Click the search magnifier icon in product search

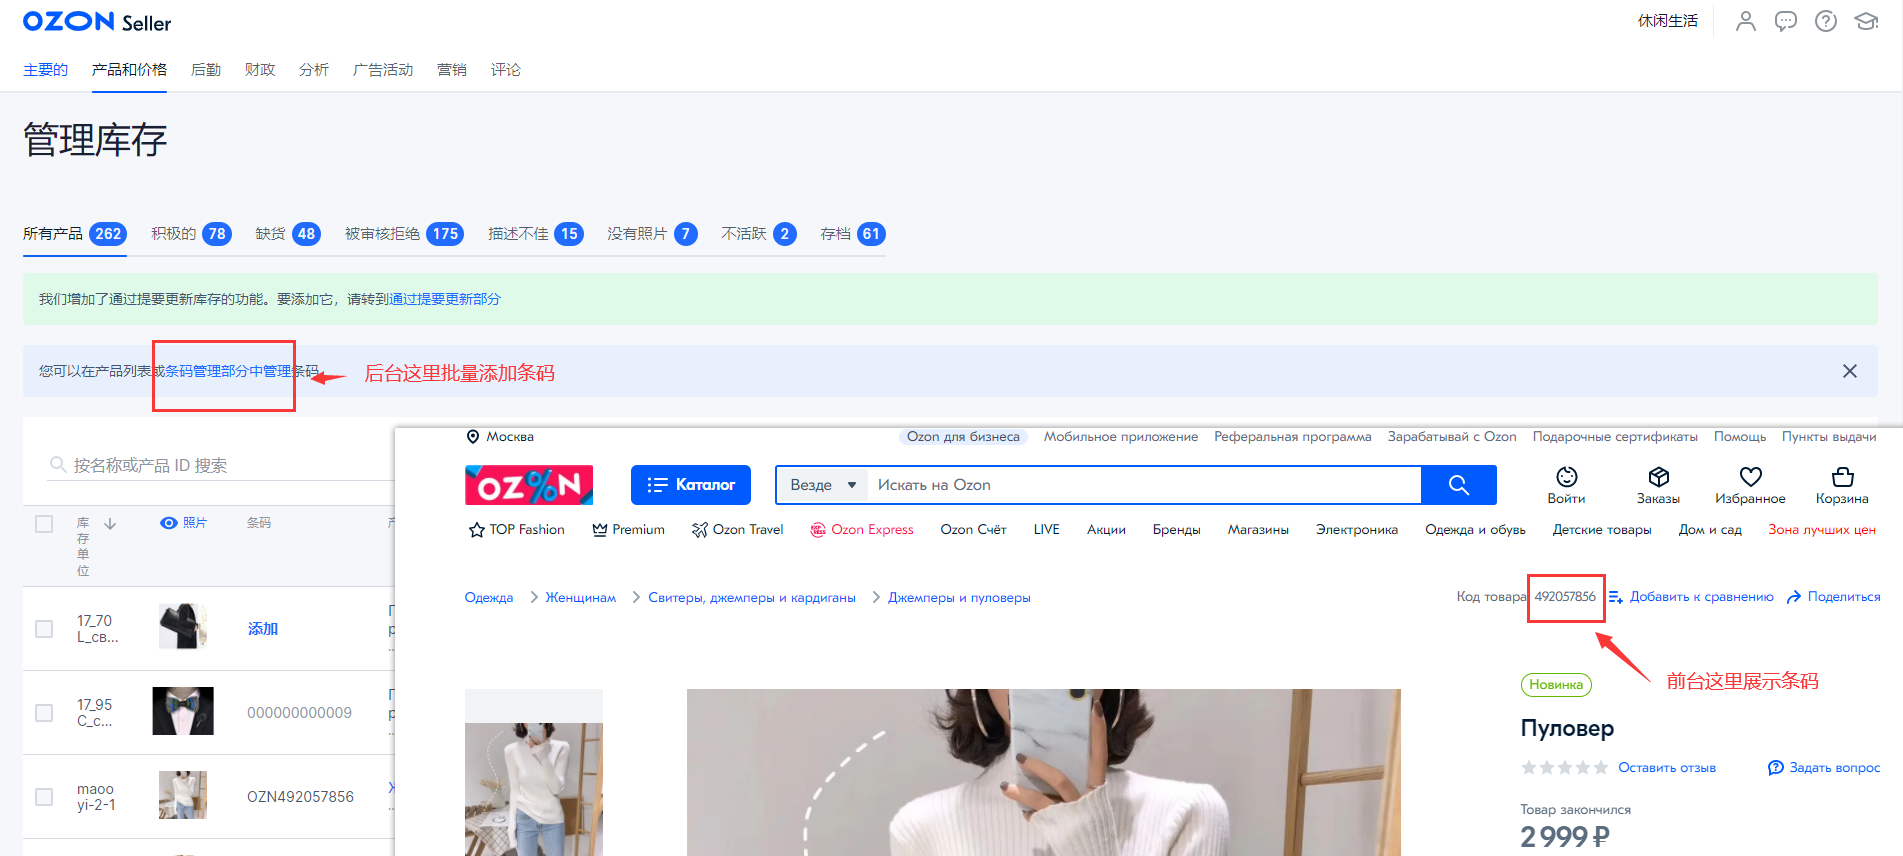coord(58,464)
